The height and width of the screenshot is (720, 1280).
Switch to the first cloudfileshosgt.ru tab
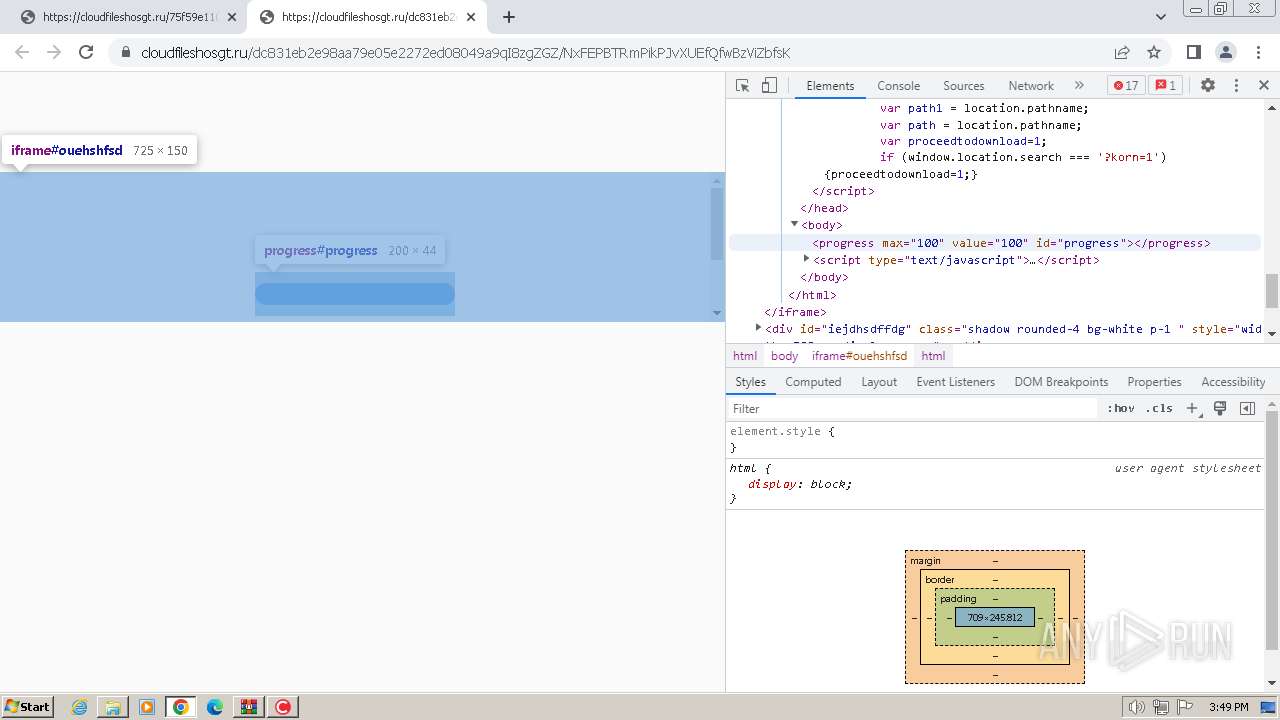pyautogui.click(x=129, y=17)
